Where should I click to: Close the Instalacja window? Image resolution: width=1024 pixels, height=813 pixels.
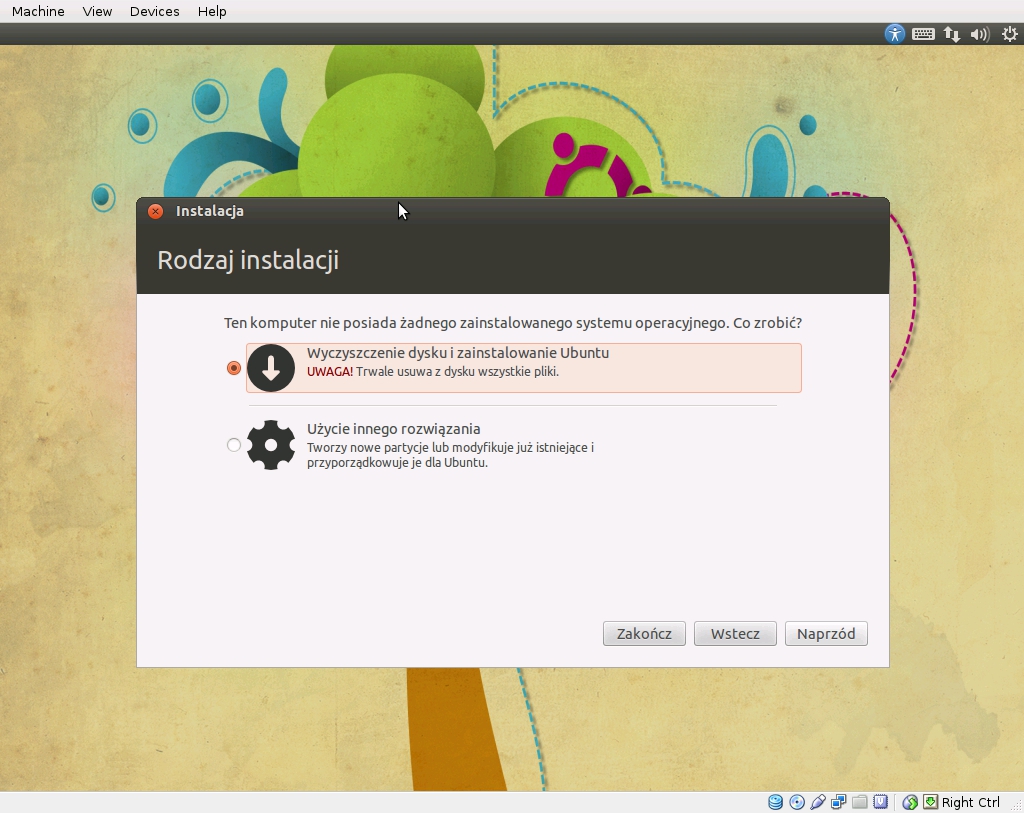pos(155,211)
